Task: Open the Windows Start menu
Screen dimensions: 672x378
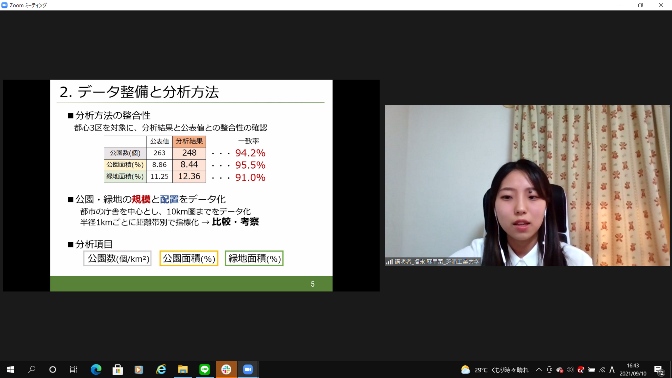Action: 10,369
